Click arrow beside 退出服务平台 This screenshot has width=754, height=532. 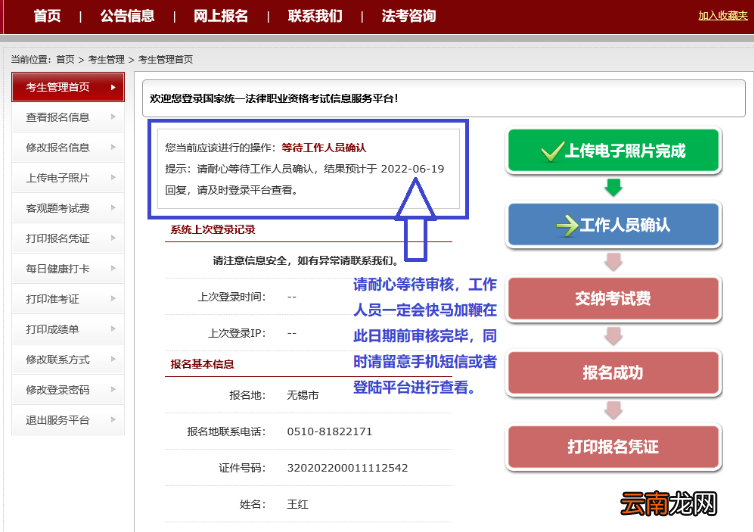coord(113,419)
